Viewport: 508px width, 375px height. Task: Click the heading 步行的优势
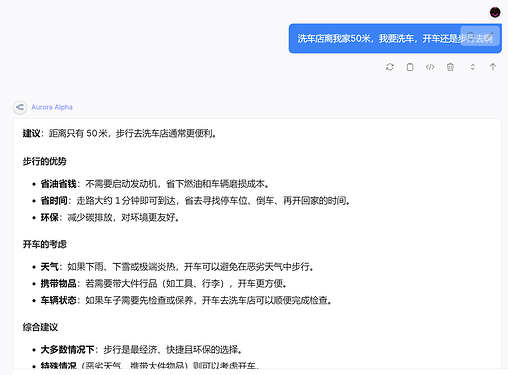click(45, 161)
